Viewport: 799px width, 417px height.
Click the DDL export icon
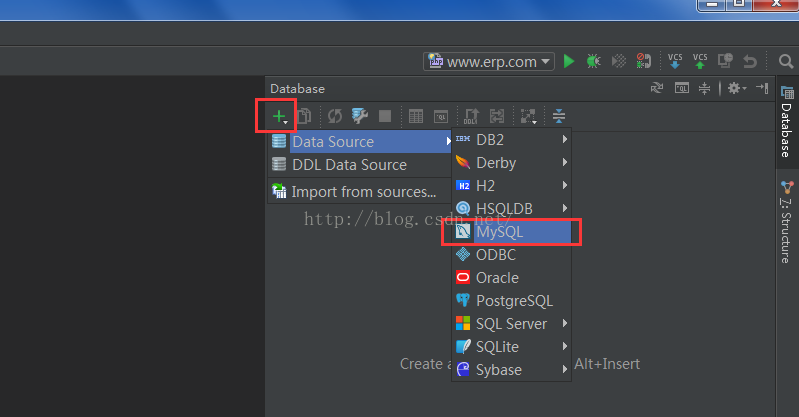[471, 116]
